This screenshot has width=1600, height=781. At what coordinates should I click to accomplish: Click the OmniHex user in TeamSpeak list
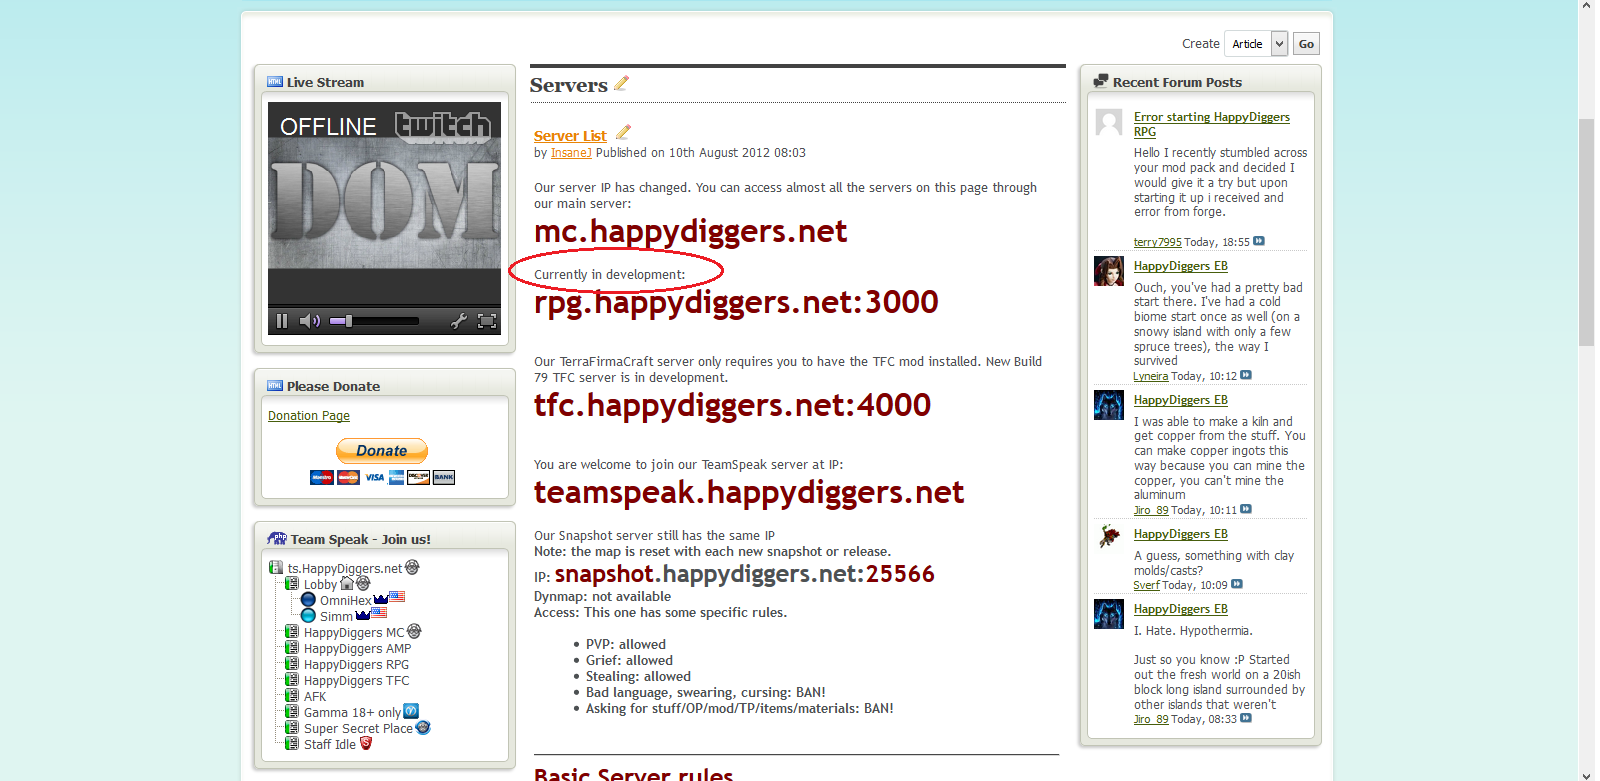[345, 601]
